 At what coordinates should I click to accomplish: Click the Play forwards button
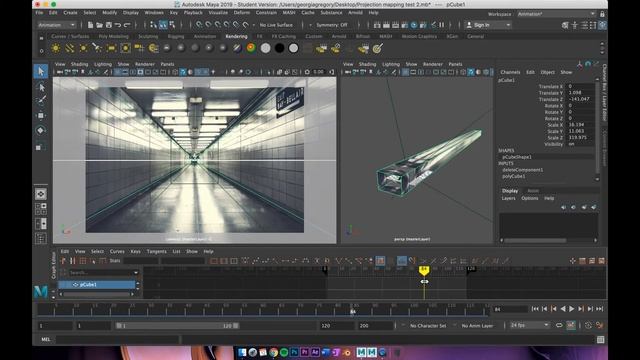[571, 309]
